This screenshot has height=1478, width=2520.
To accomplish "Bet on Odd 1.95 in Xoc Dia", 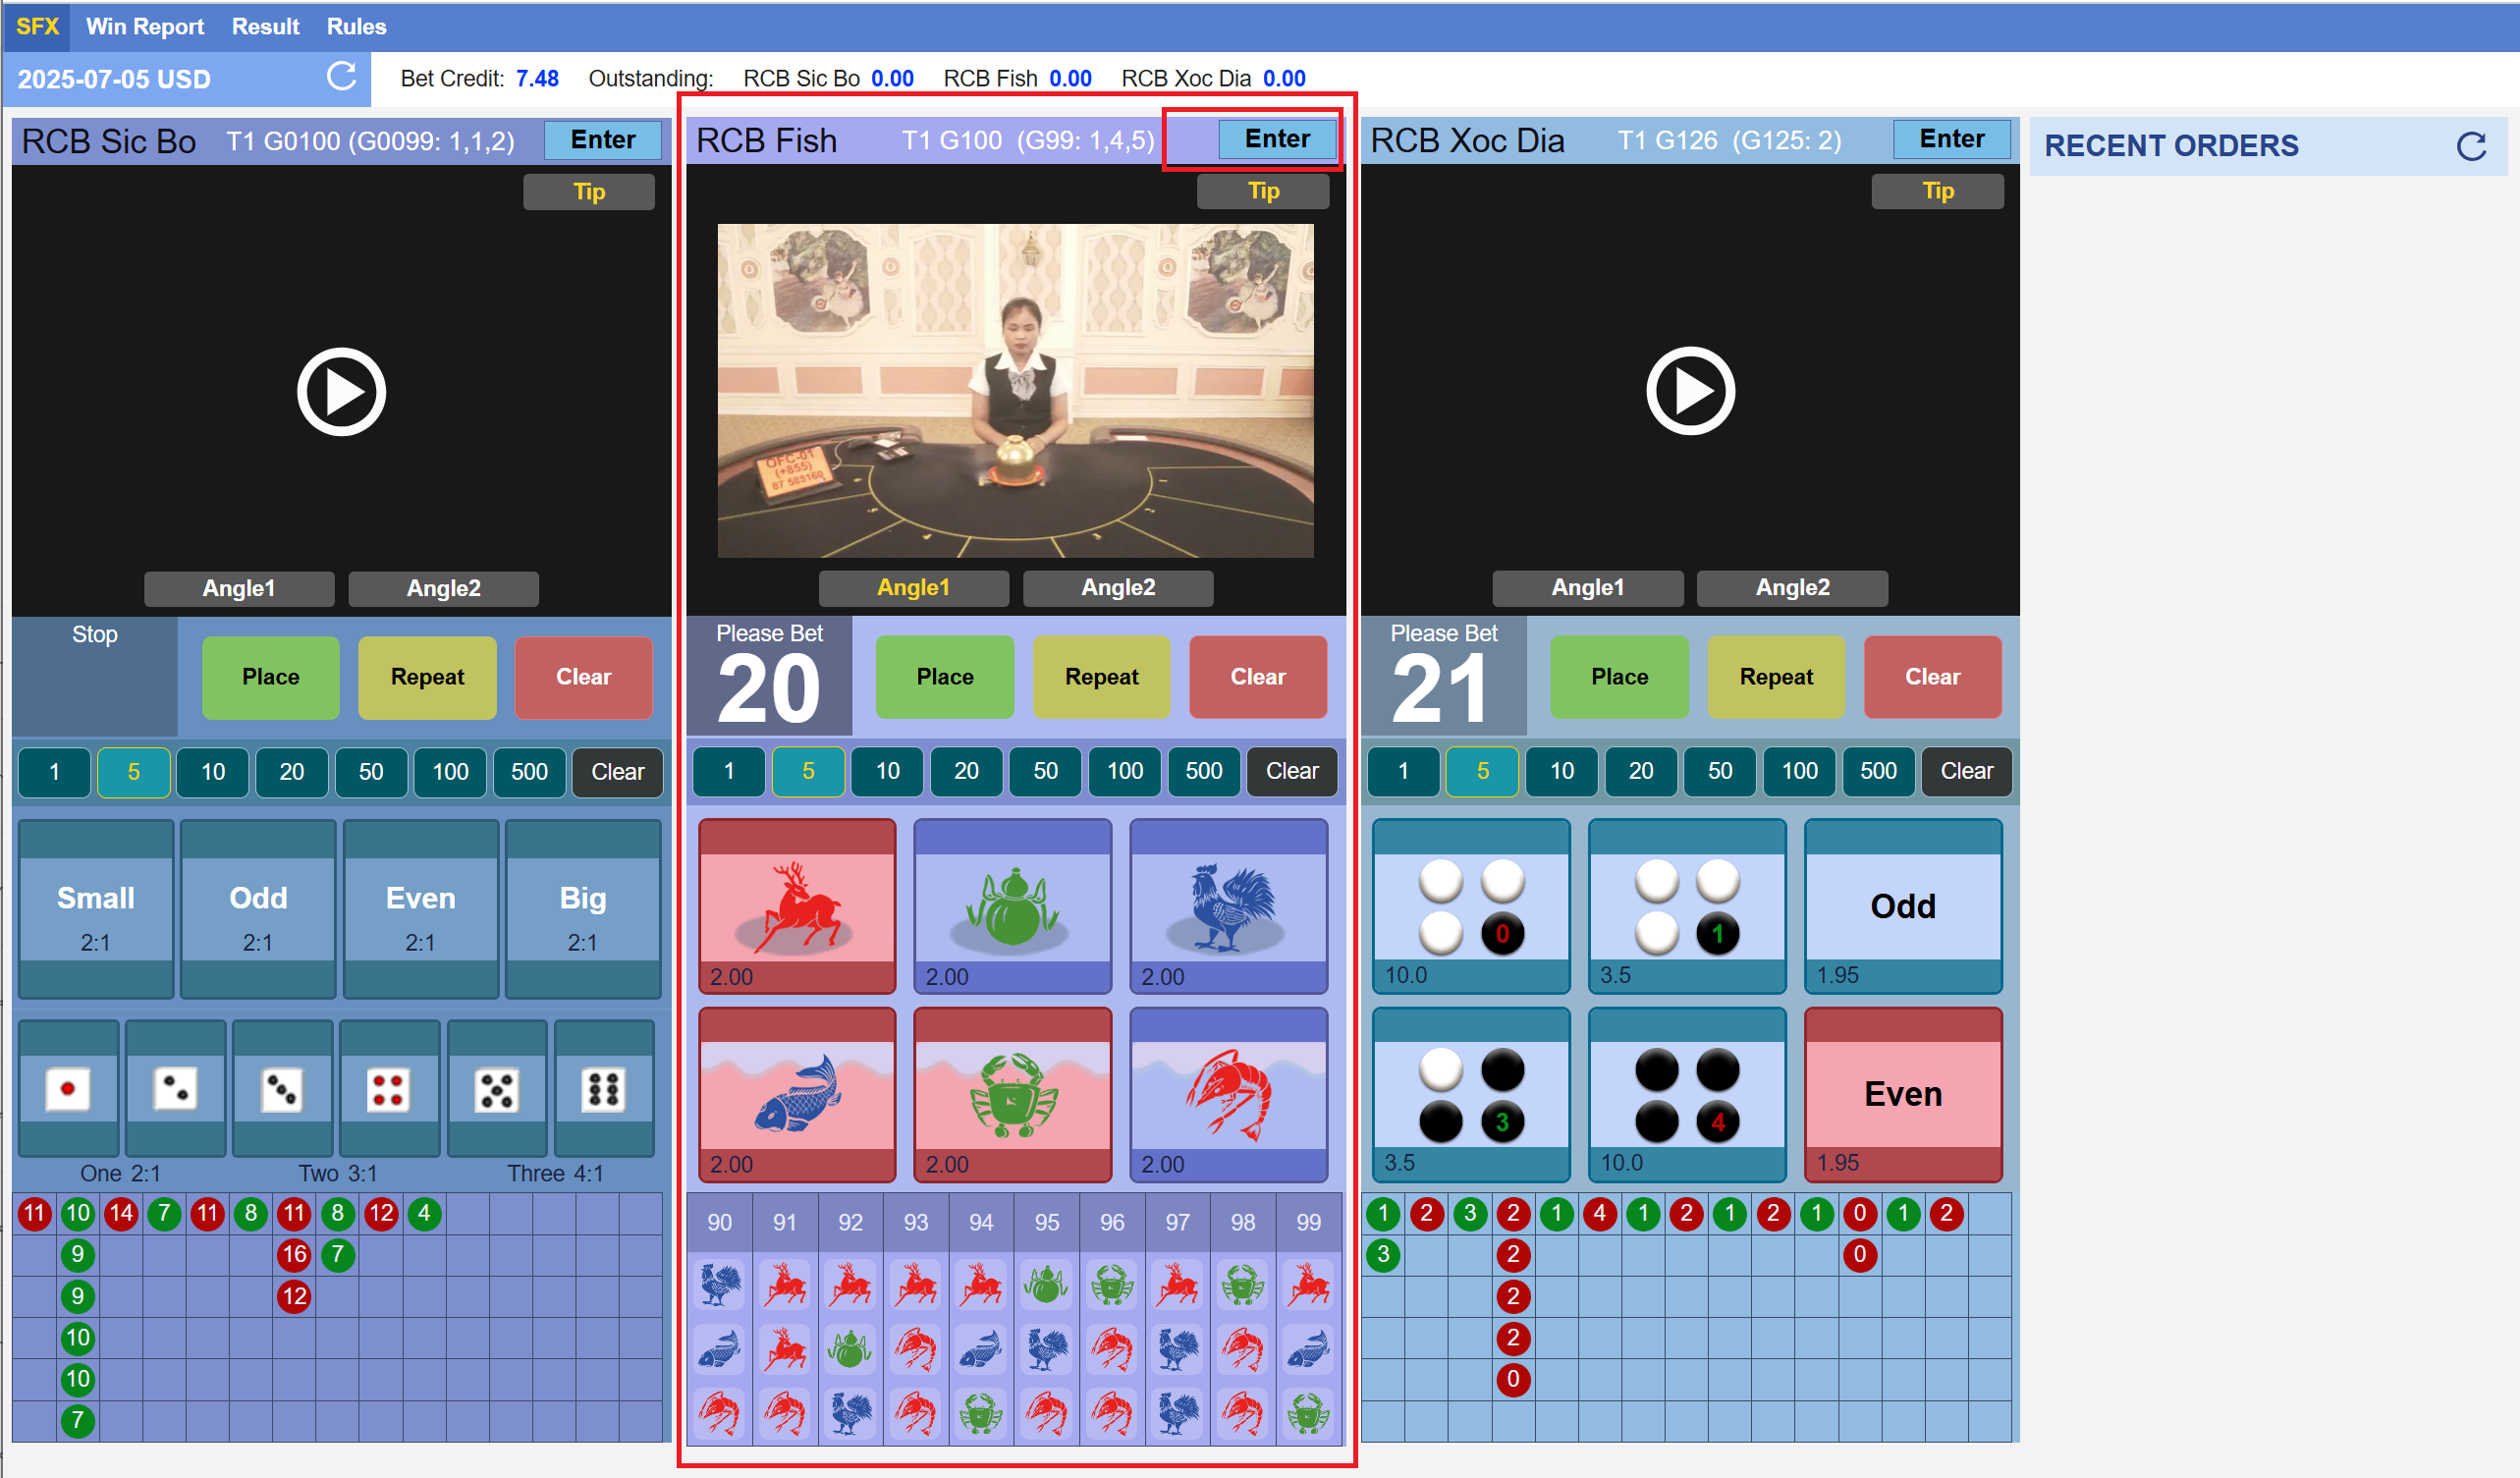I will [1903, 906].
